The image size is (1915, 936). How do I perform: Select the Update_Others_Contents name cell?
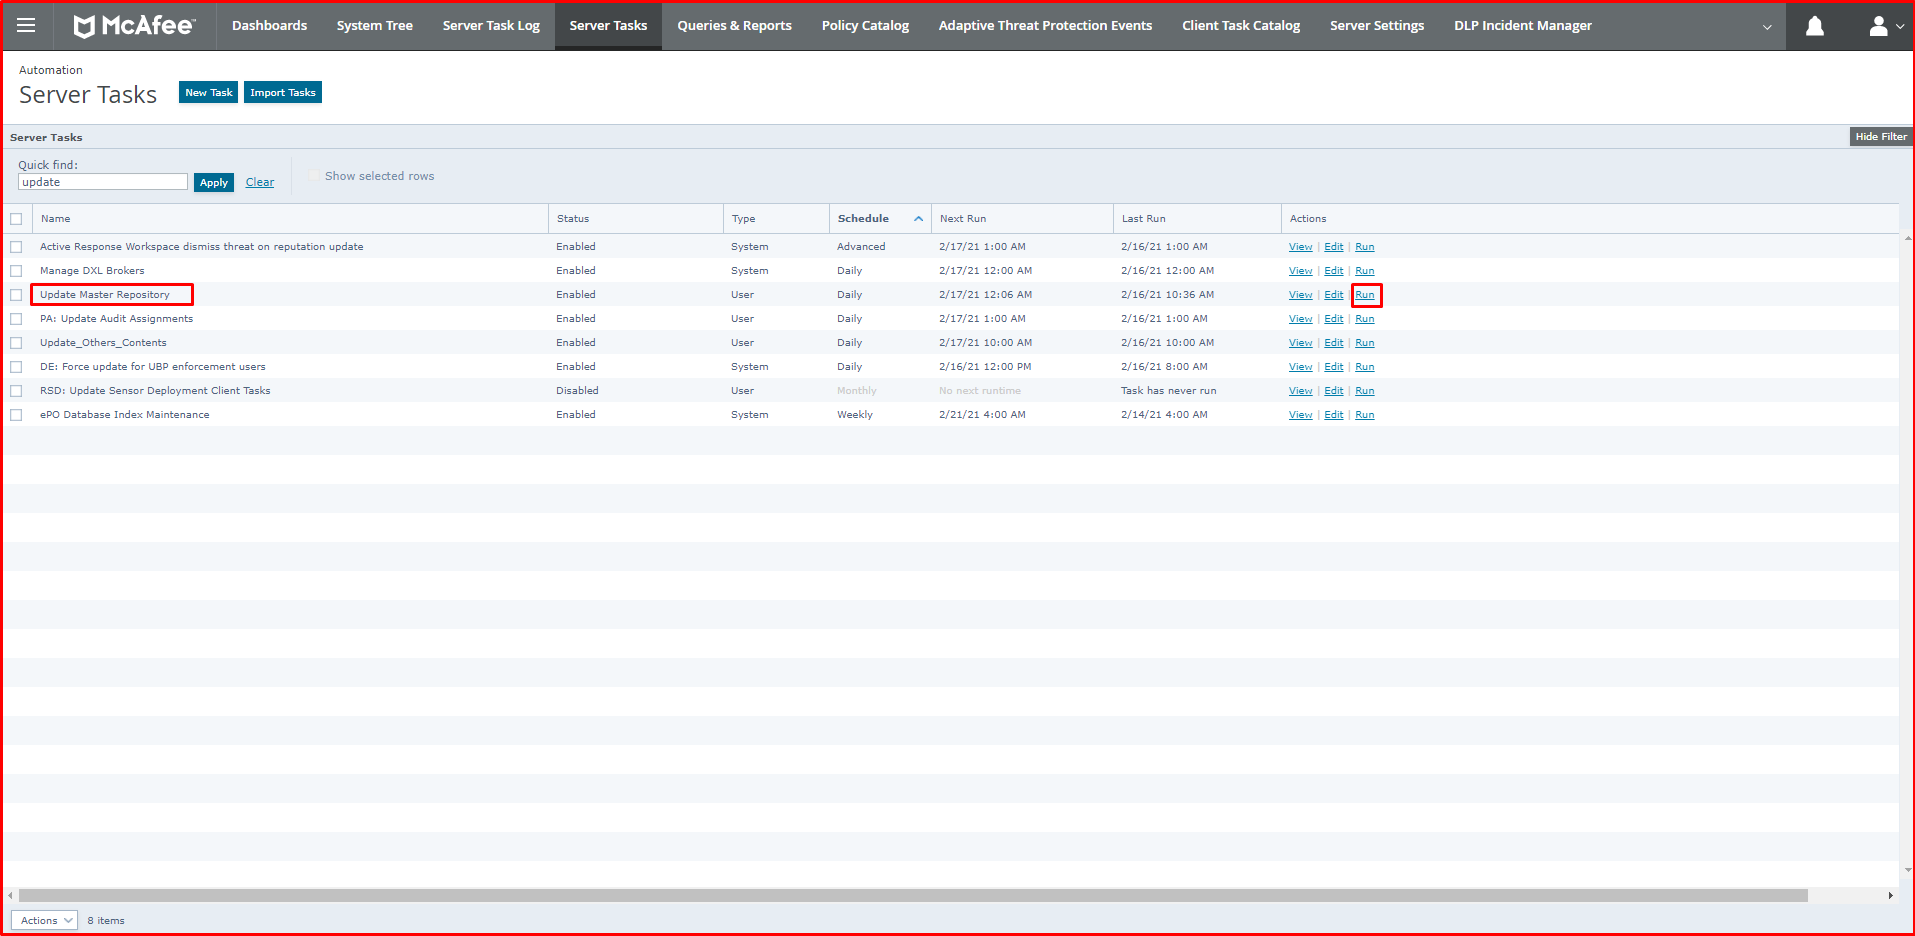[x=103, y=343]
